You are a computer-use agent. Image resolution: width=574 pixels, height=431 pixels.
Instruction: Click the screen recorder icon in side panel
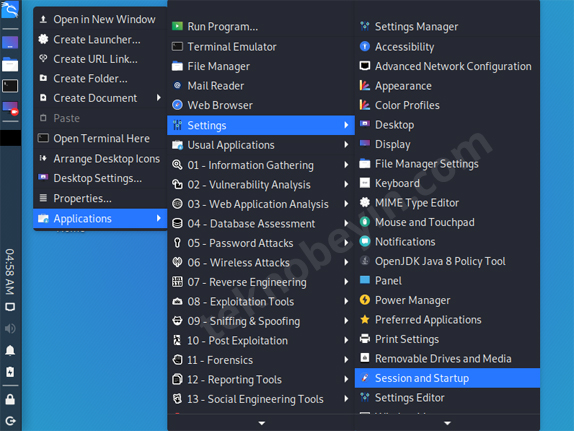[10, 108]
